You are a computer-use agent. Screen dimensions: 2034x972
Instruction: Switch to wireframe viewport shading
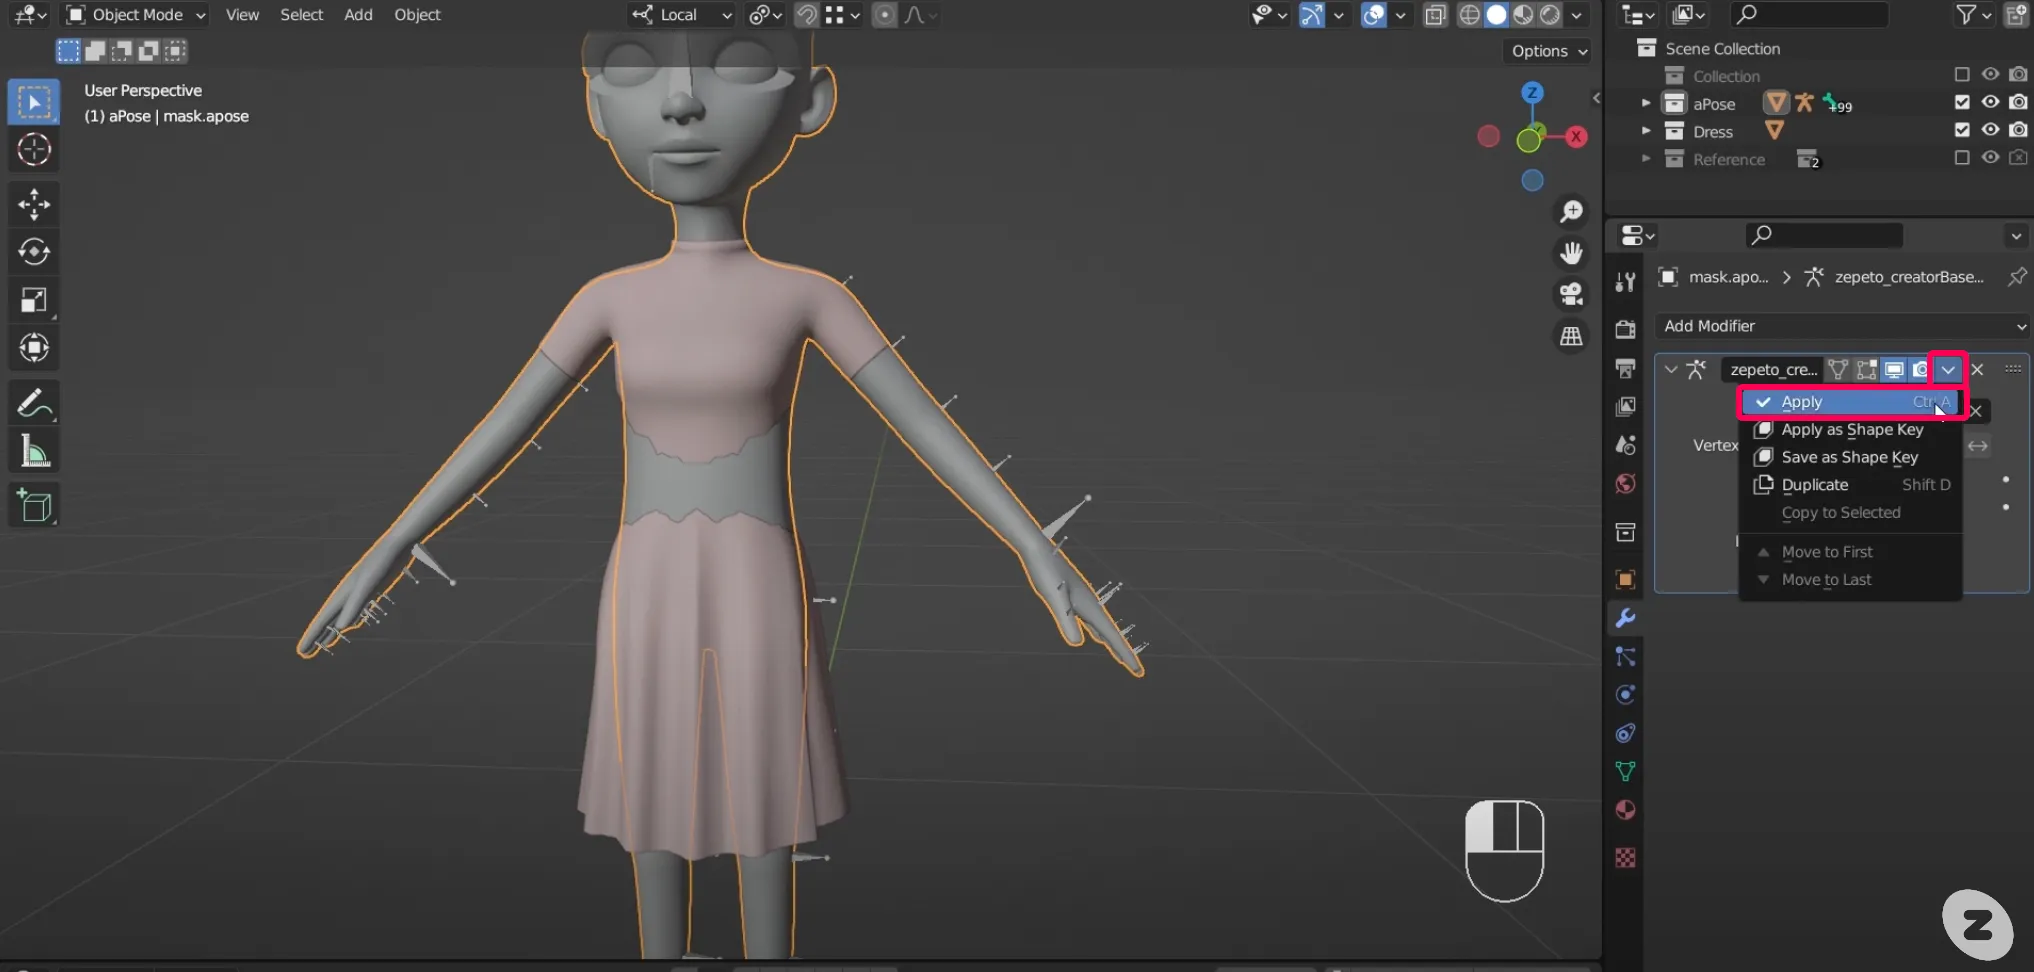pyautogui.click(x=1470, y=15)
